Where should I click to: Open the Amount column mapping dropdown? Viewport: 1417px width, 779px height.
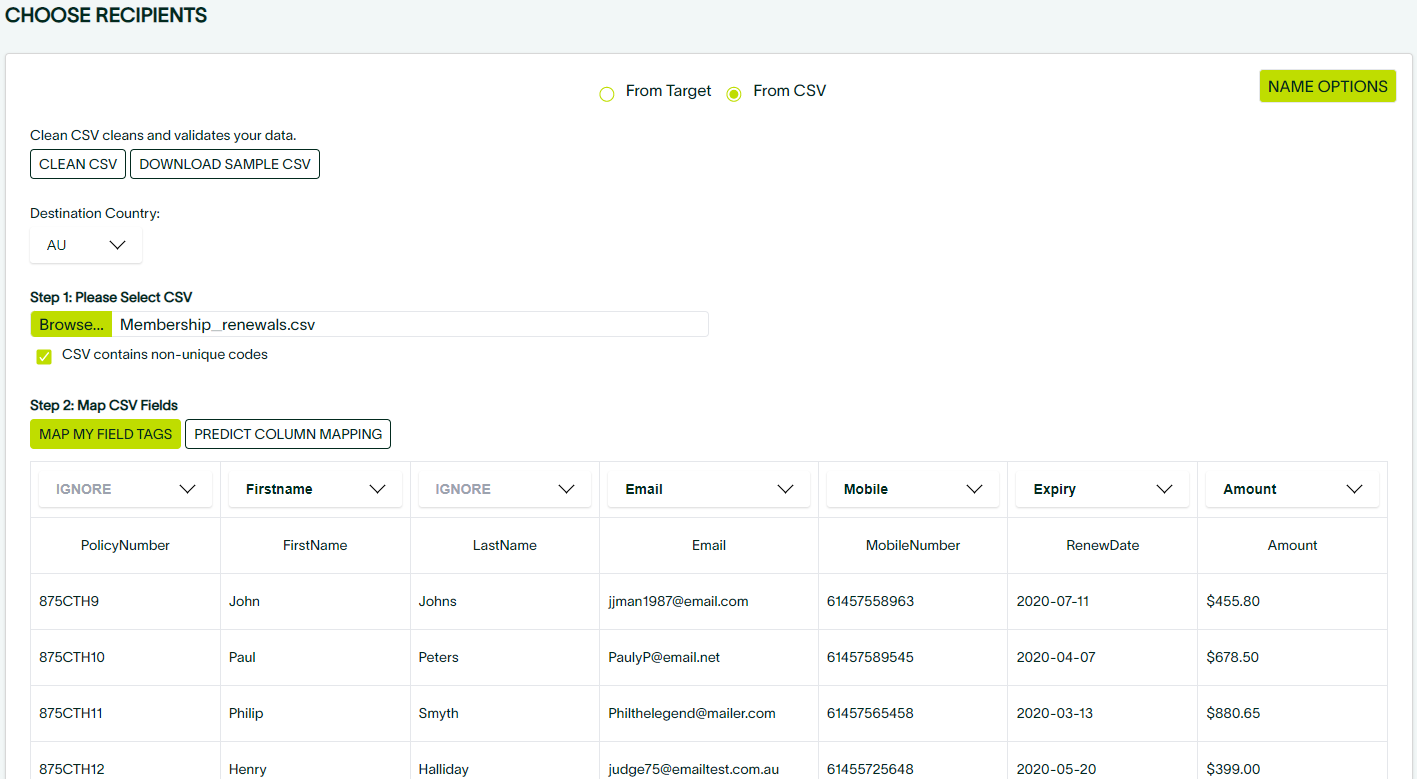click(1292, 489)
